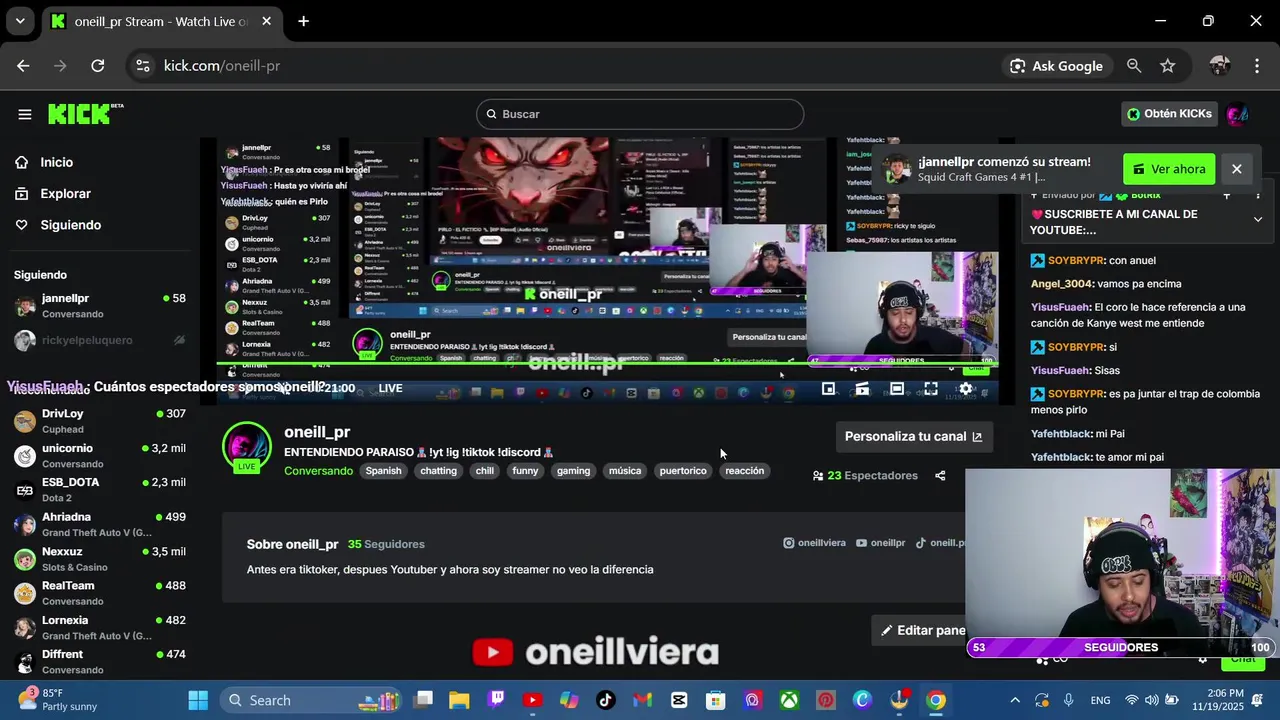Open the Kick hamburger sidebar menu
This screenshot has height=720, width=1280.
(x=25, y=114)
